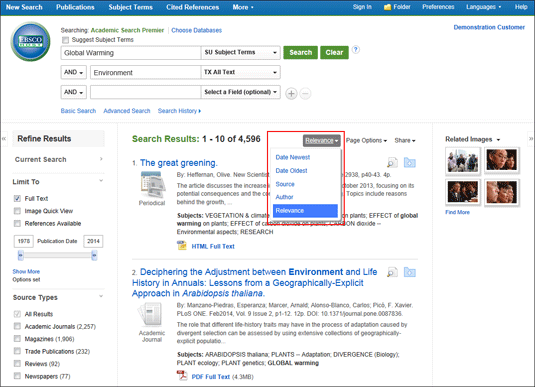The image size is (535, 387).
Task: Click the EBSCOhost logo
Action: 30,42
